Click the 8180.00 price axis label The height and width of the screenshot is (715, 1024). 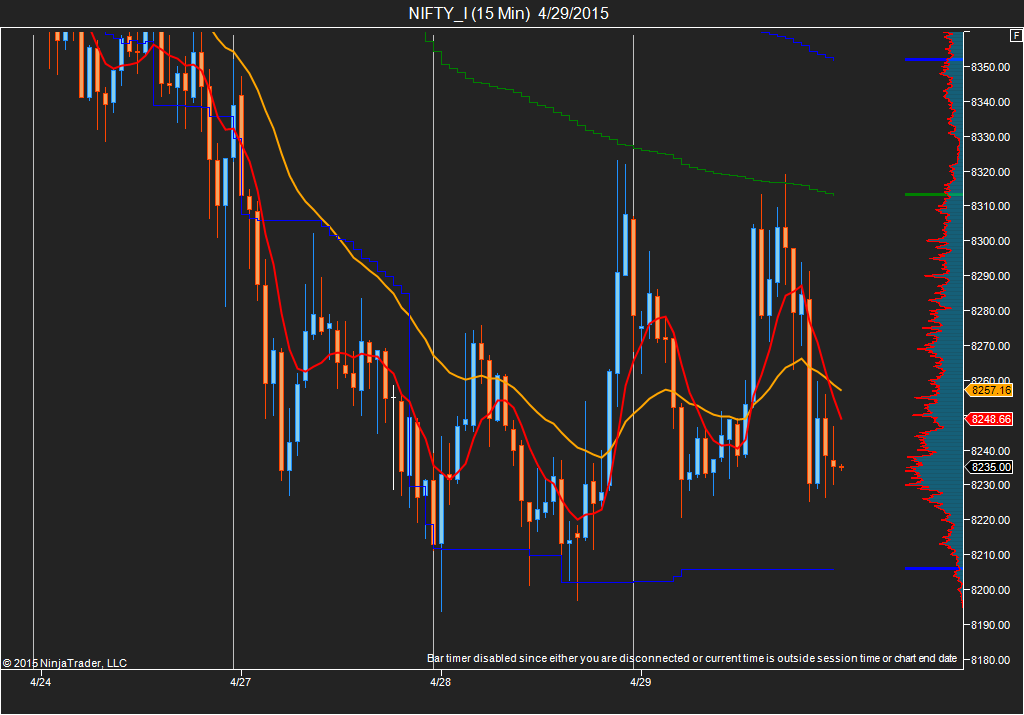click(x=990, y=659)
